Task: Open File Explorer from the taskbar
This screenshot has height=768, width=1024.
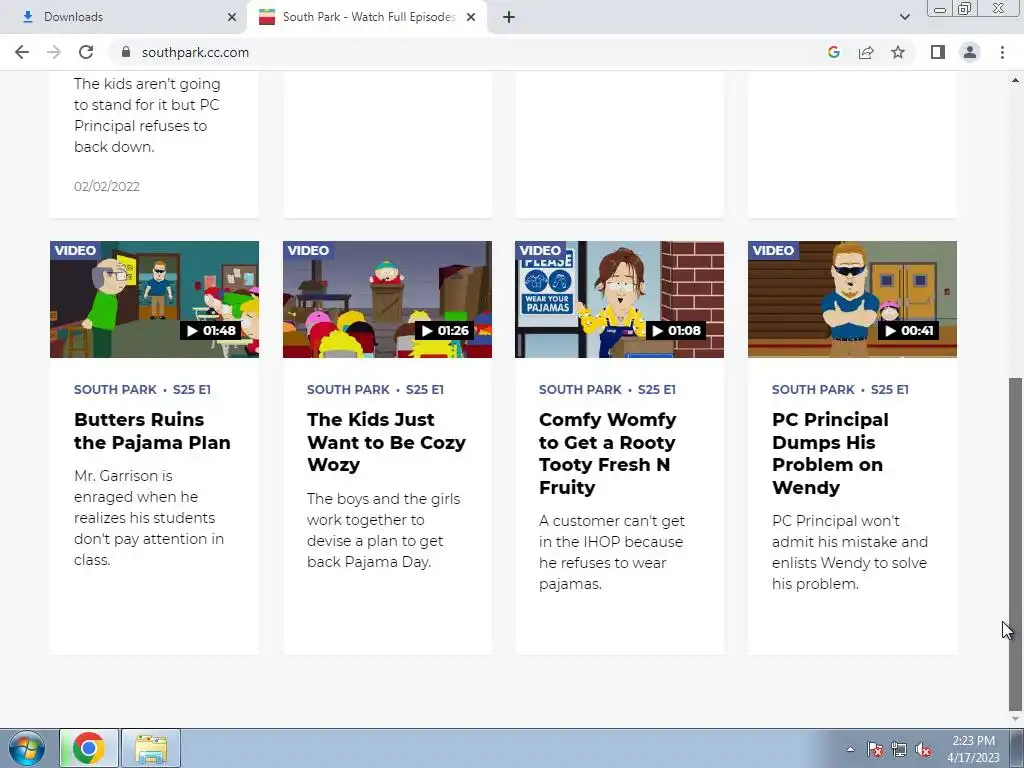Action: click(x=151, y=748)
